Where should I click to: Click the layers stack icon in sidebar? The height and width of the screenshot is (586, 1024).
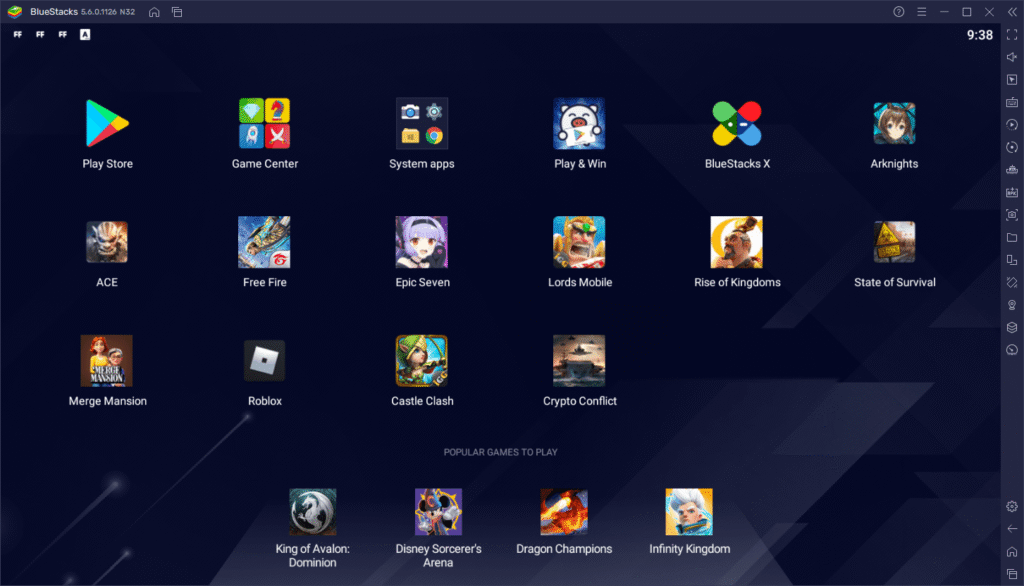point(1012,327)
